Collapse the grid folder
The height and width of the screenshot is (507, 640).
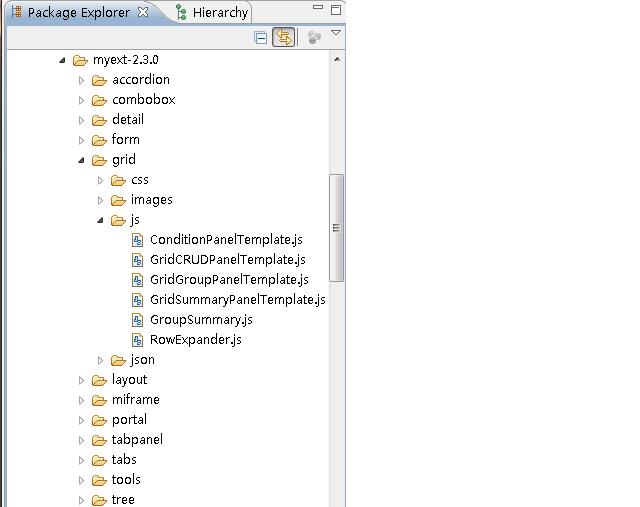(82, 160)
